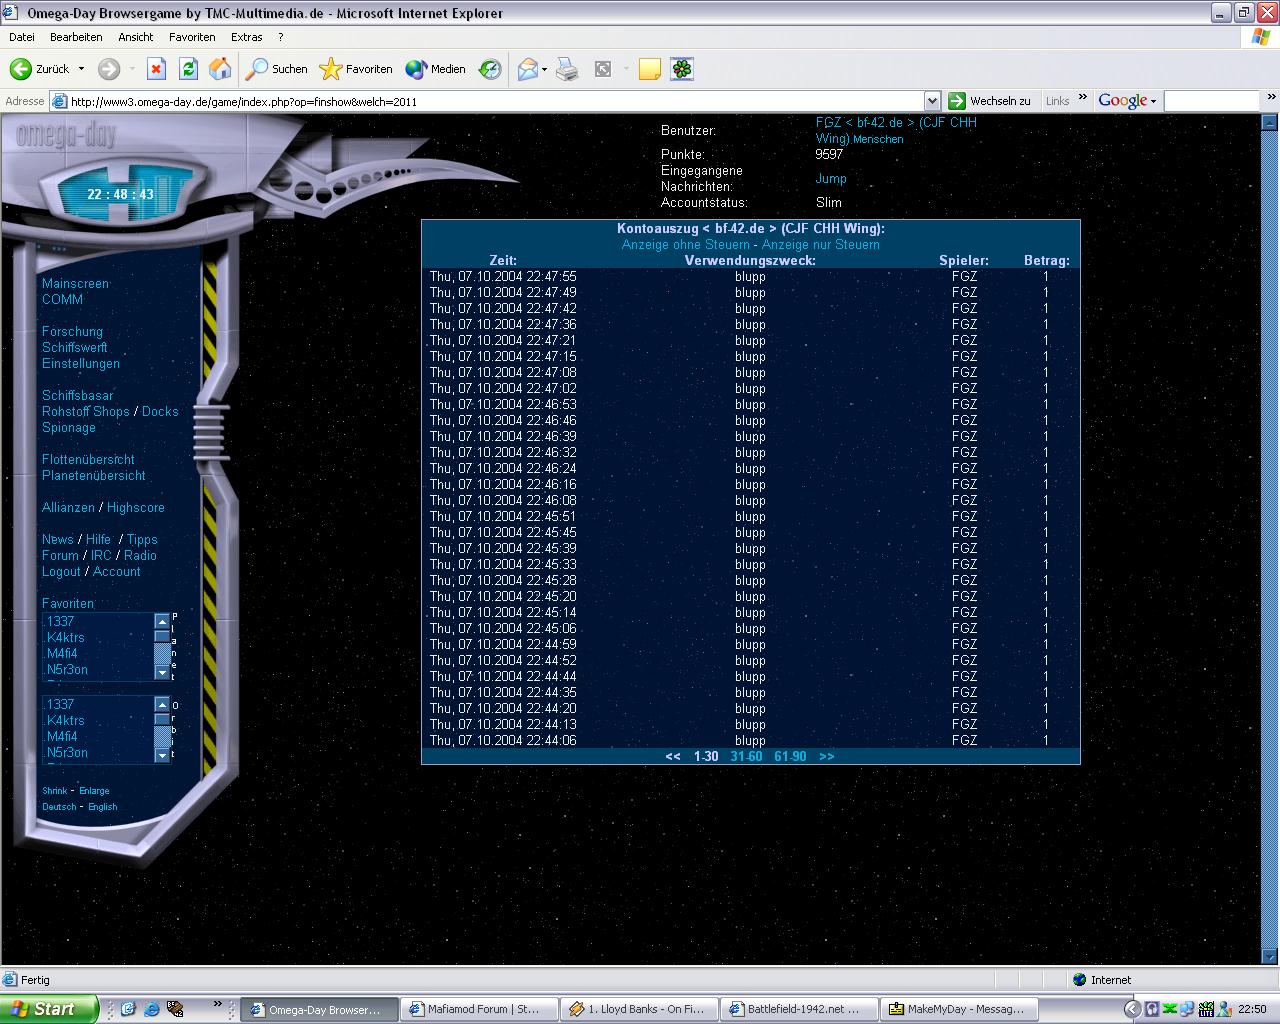Open the Search (Suchen) toolbar button
Image resolution: width=1280 pixels, height=1024 pixels.
pos(277,69)
